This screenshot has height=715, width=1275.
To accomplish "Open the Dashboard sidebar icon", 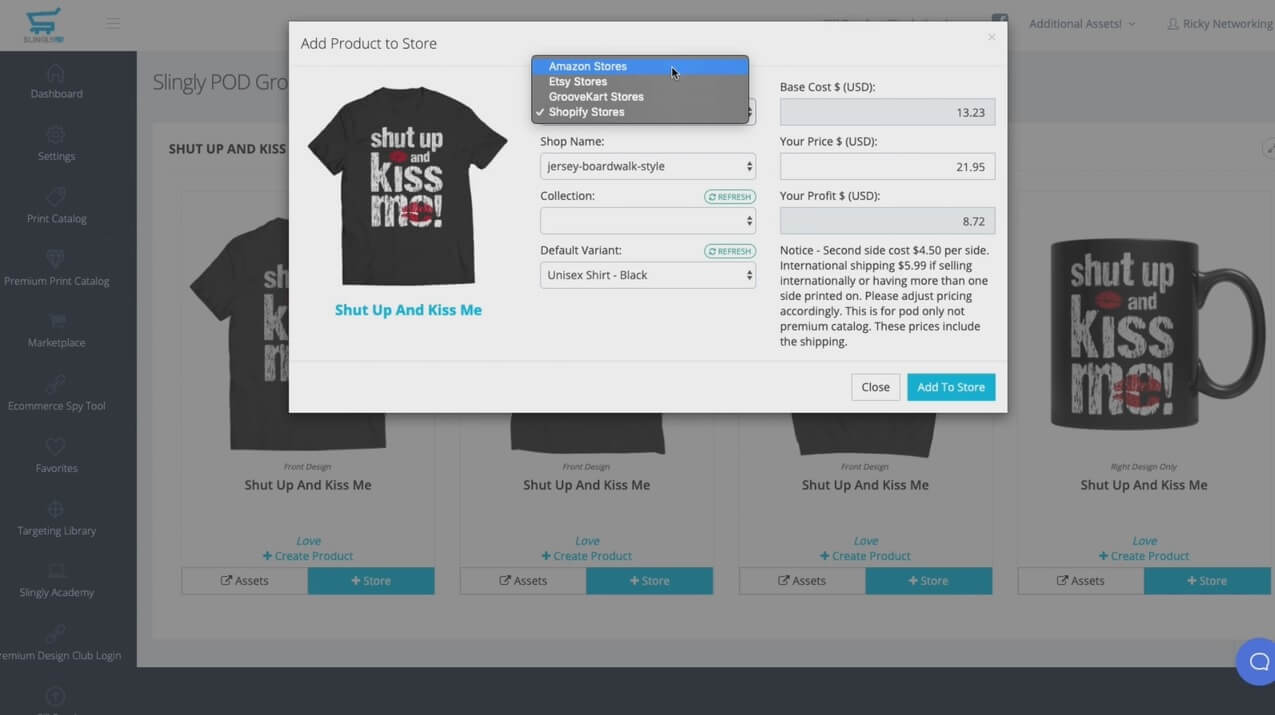I will (56, 74).
